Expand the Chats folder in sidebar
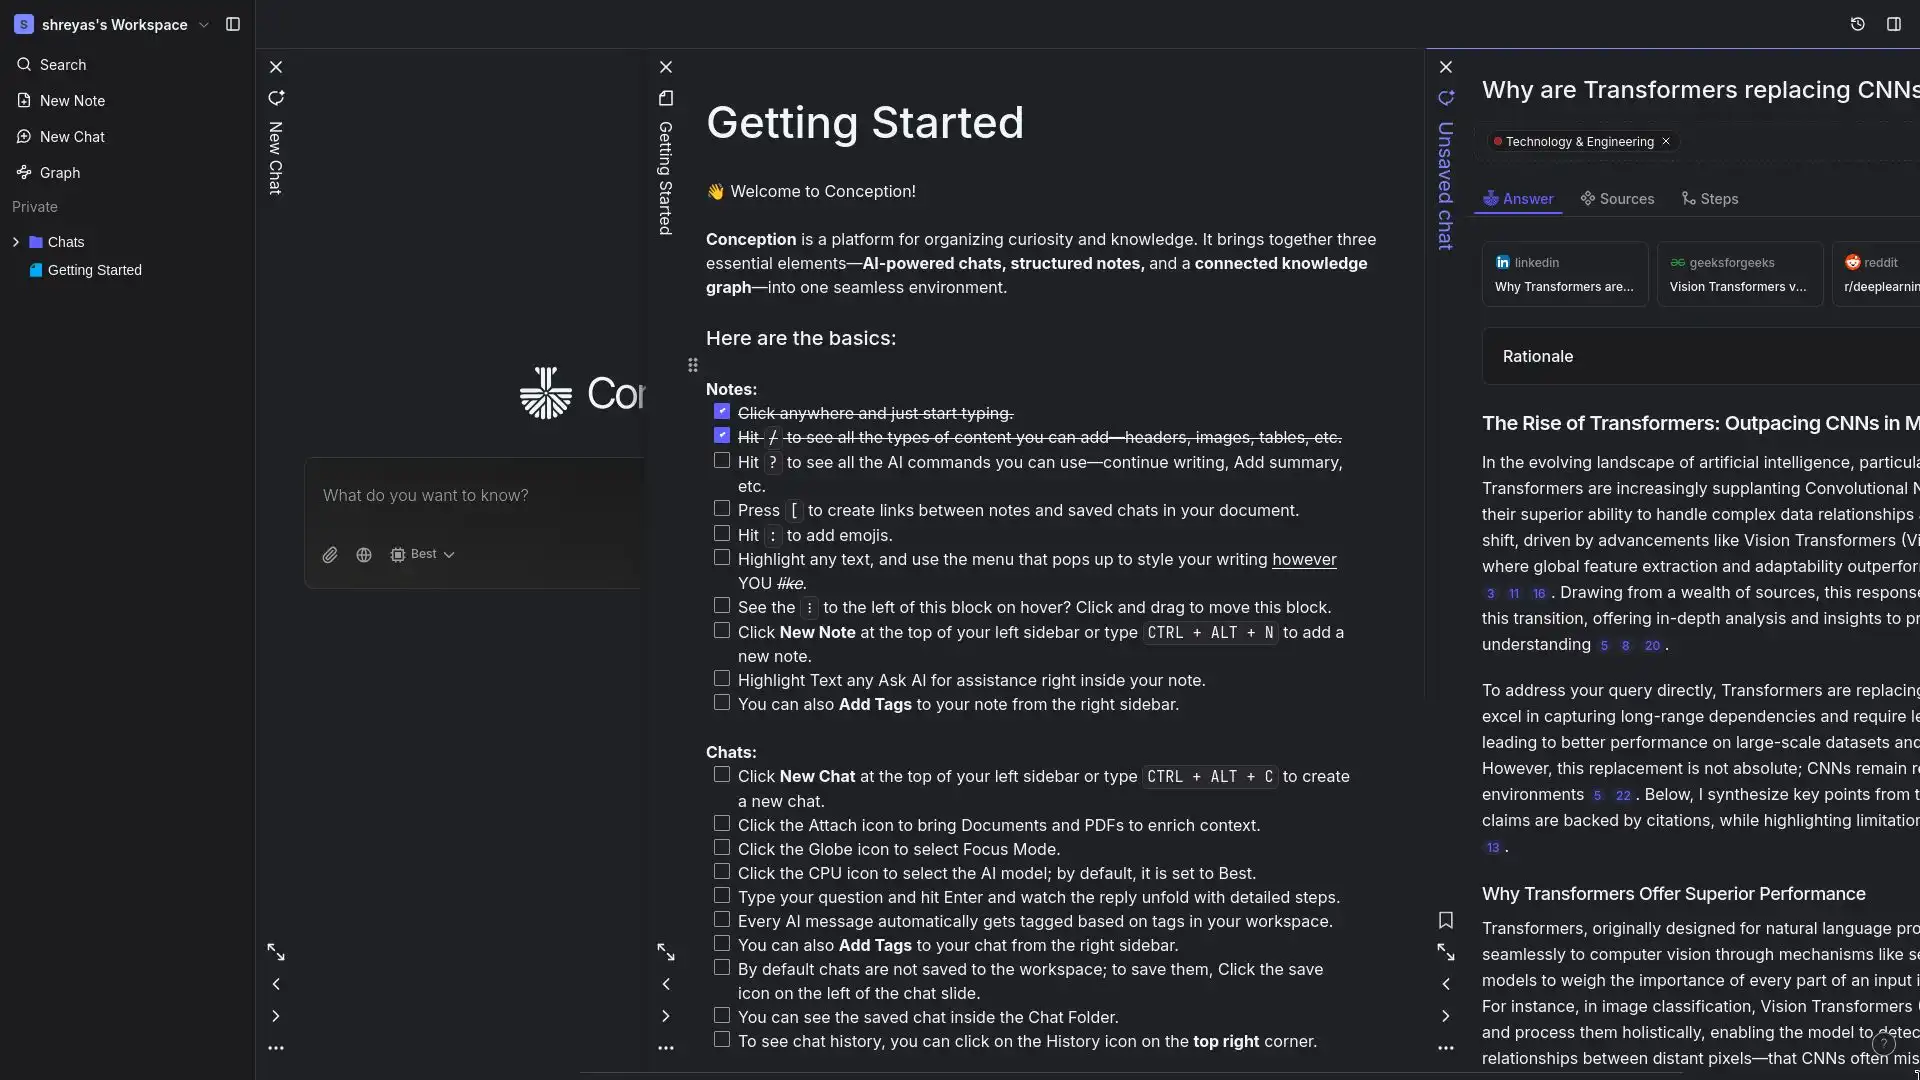The height and width of the screenshot is (1080, 1920). point(16,242)
